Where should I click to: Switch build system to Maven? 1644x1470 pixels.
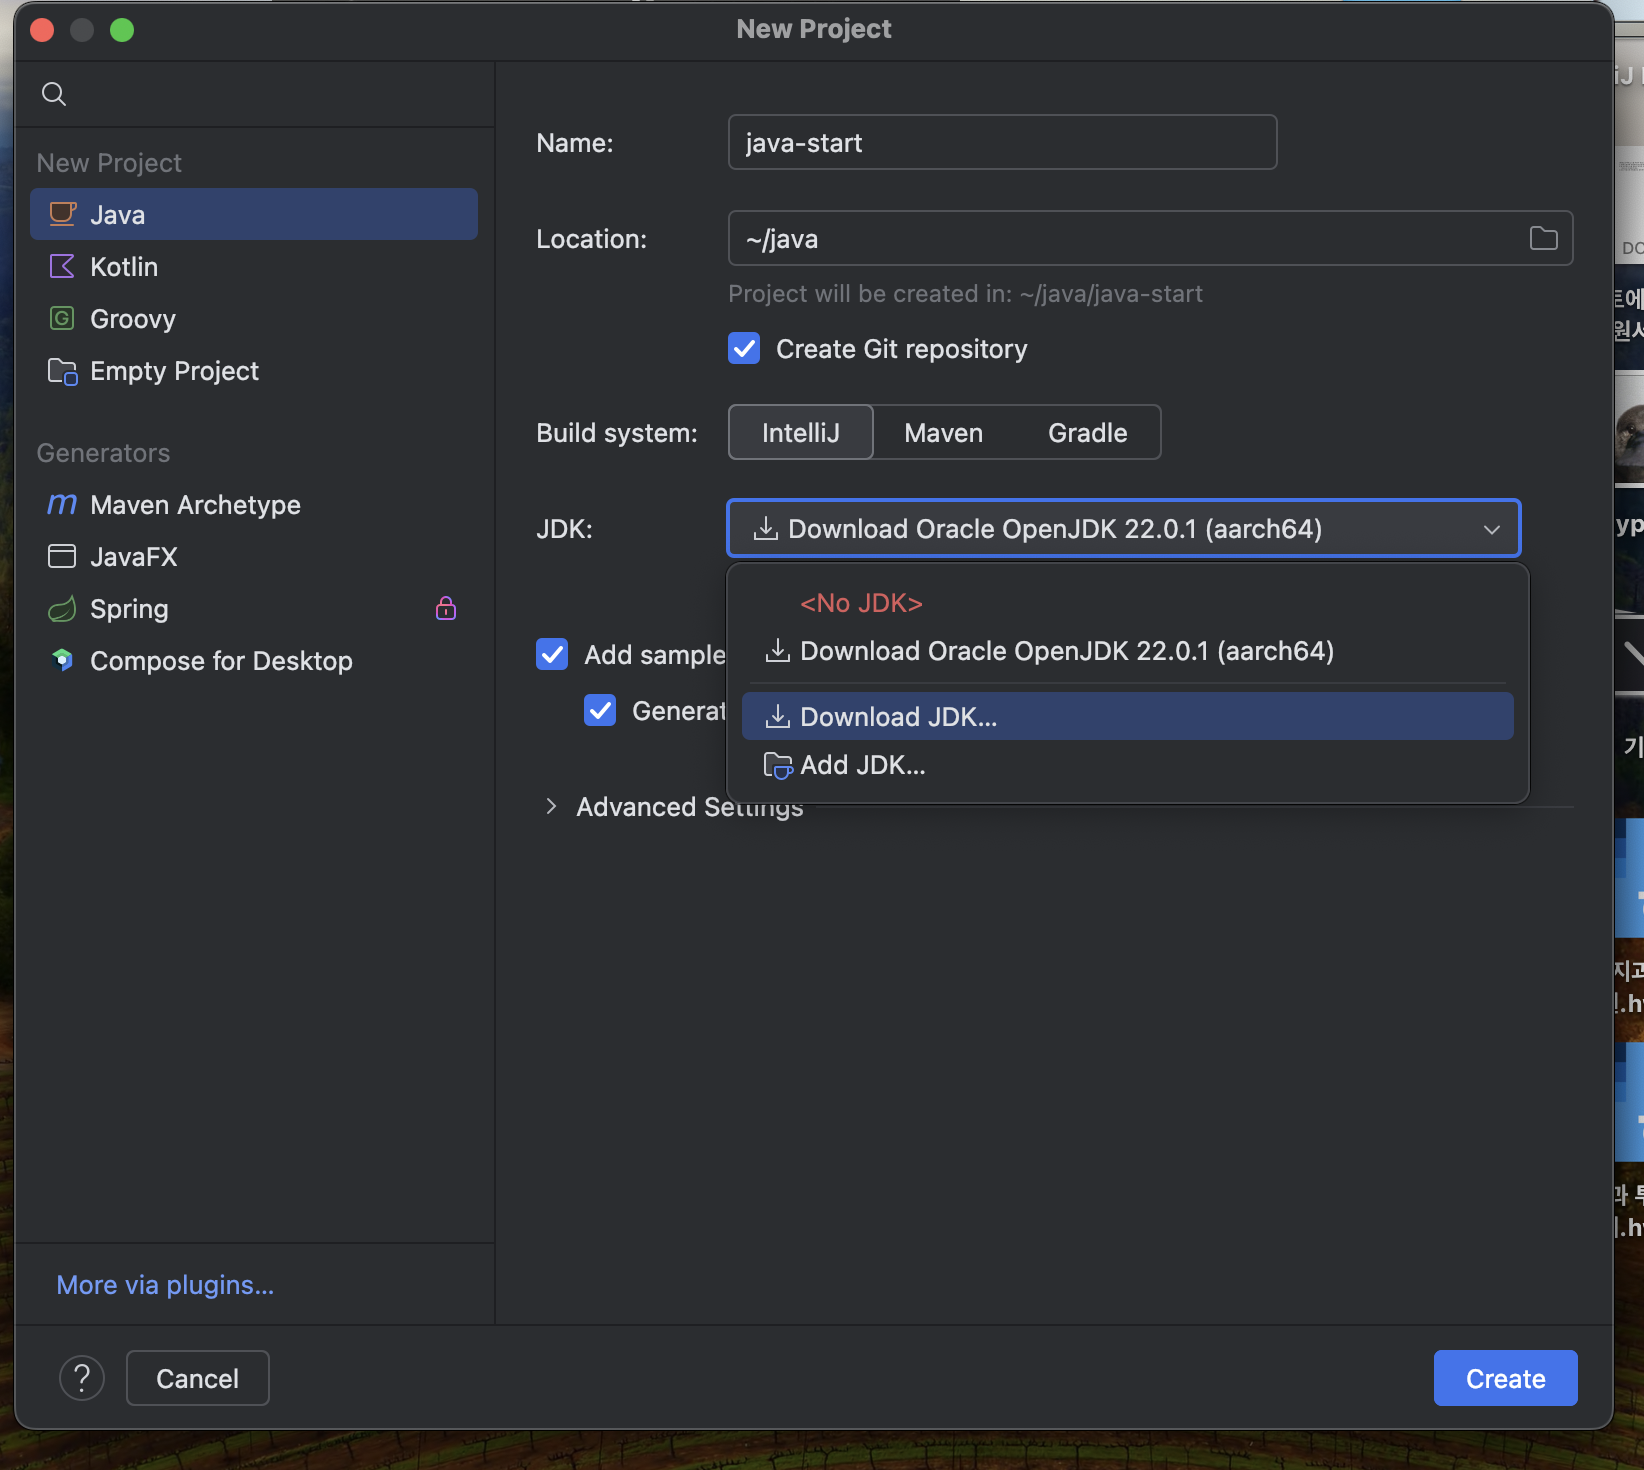point(943,433)
